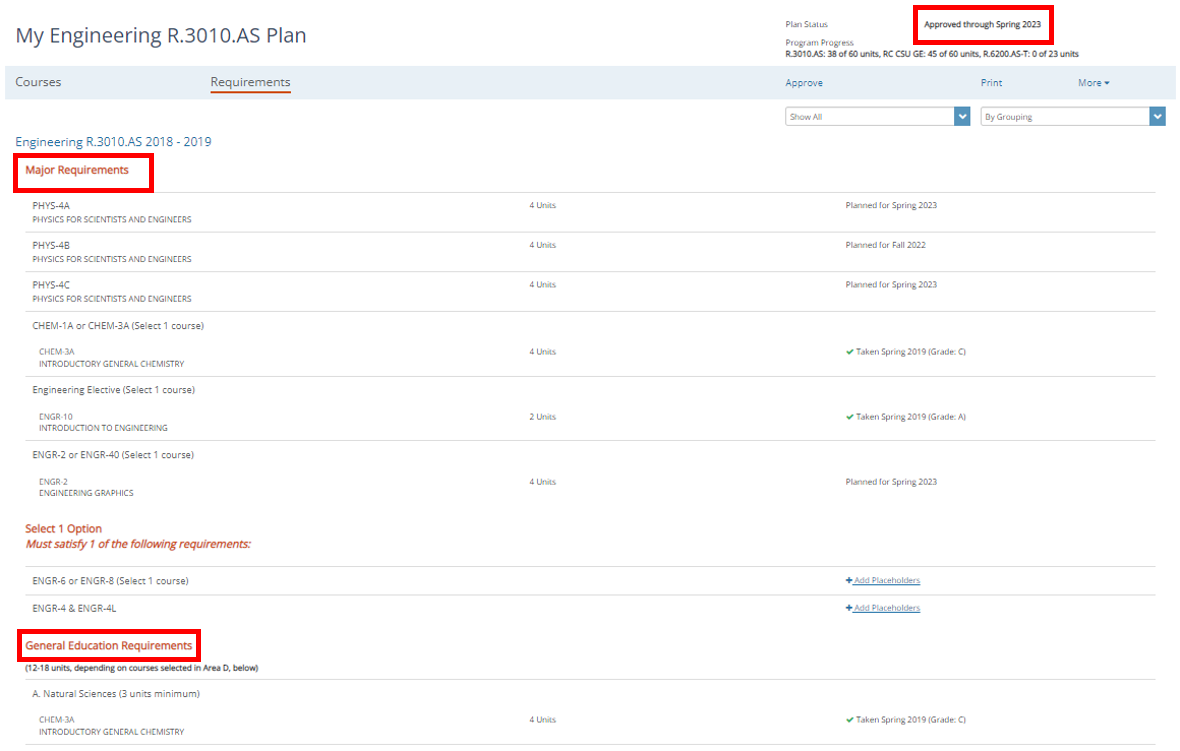Click the Approved through Spring 2023 status
This screenshot has width=1180, height=751.
coord(982,24)
